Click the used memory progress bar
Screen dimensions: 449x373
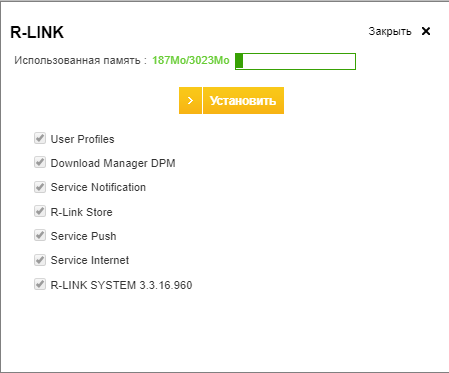click(295, 61)
